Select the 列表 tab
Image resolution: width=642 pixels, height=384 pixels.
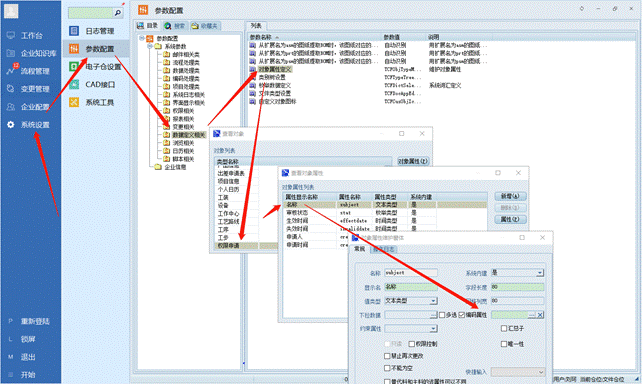click(x=256, y=25)
